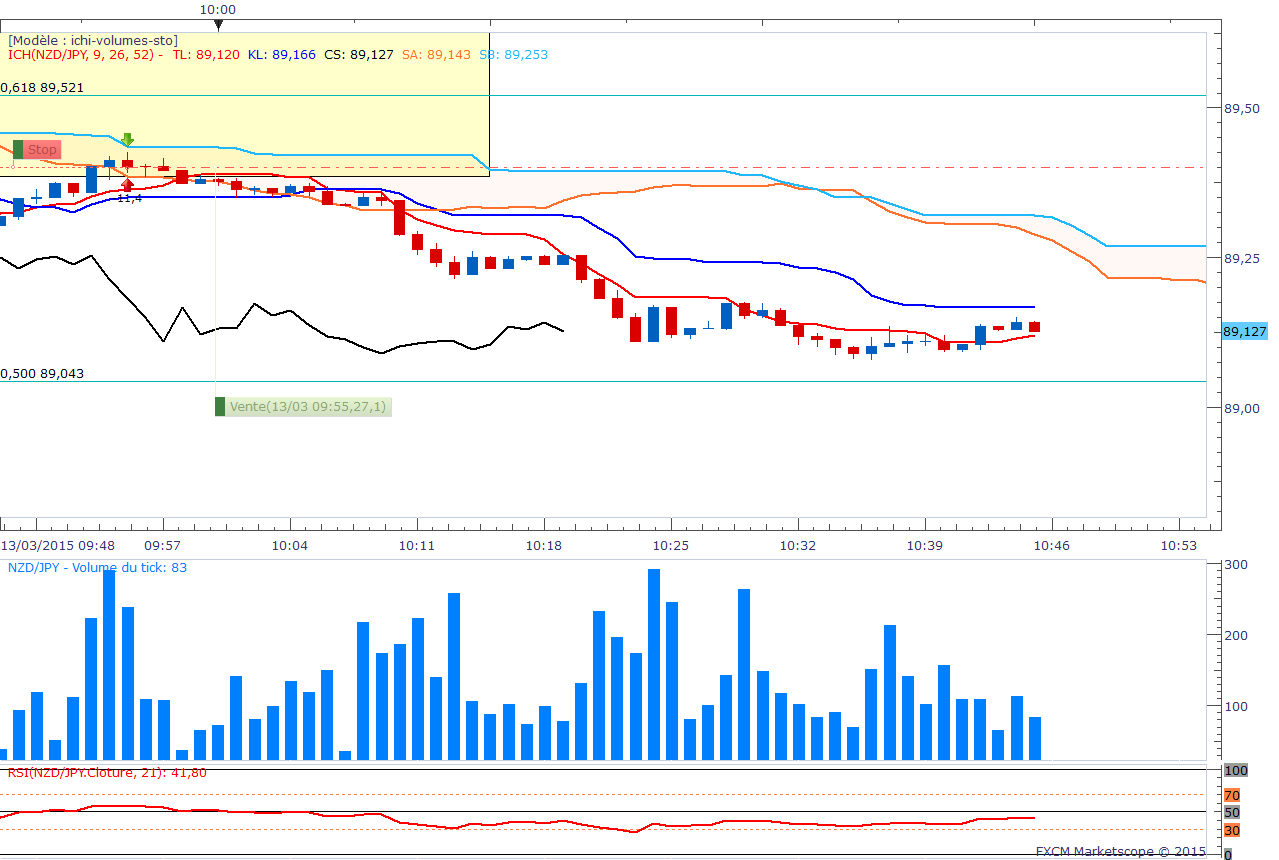Viewport: 1279px width, 860px height.
Task: Click the RSI 70 overbought level tag
Action: pyautogui.click(x=1231, y=795)
